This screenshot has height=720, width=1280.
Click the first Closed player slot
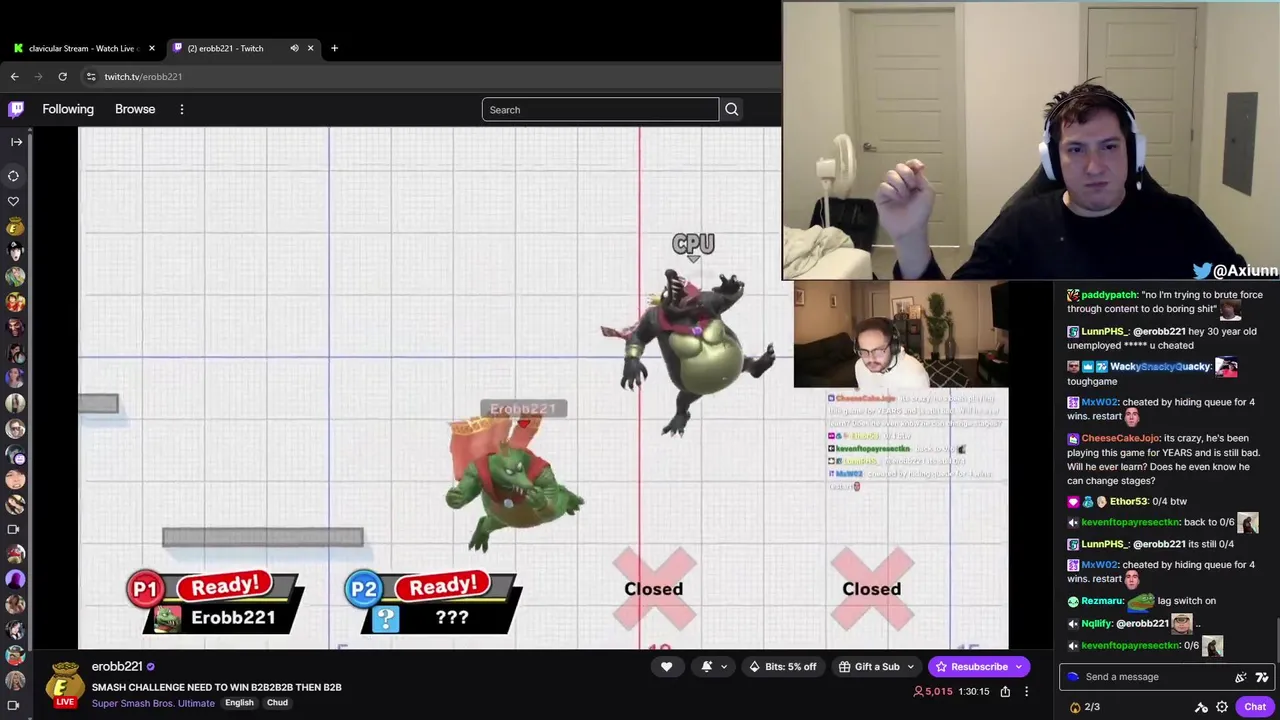click(654, 589)
